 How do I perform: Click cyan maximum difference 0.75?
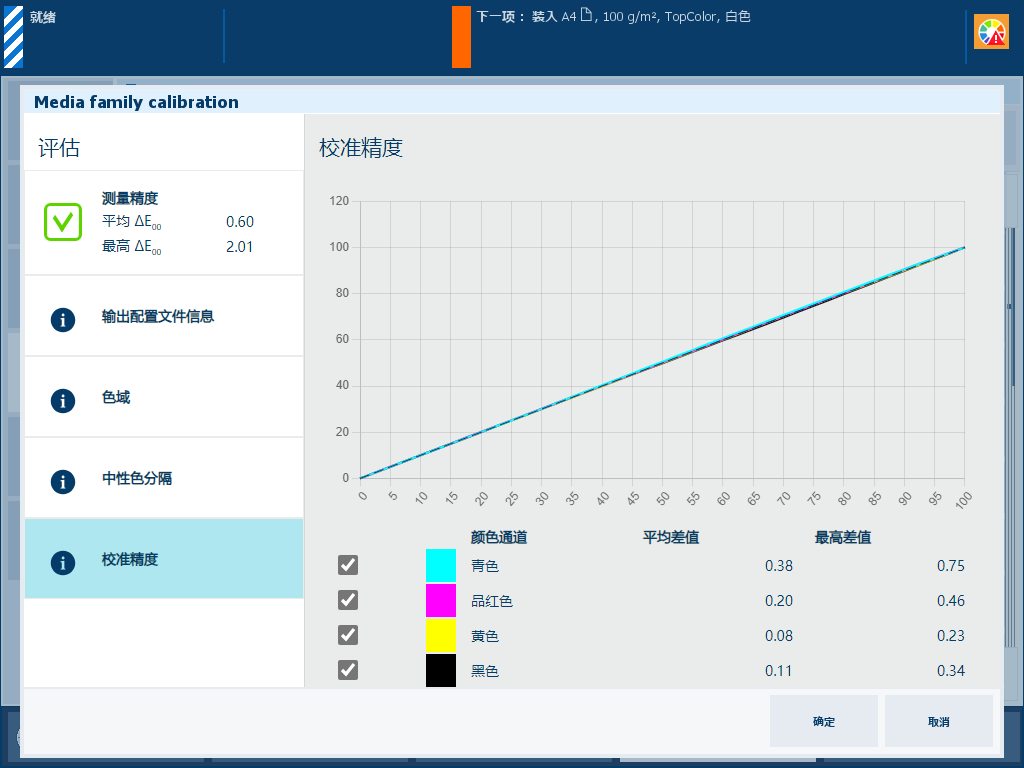tap(950, 566)
